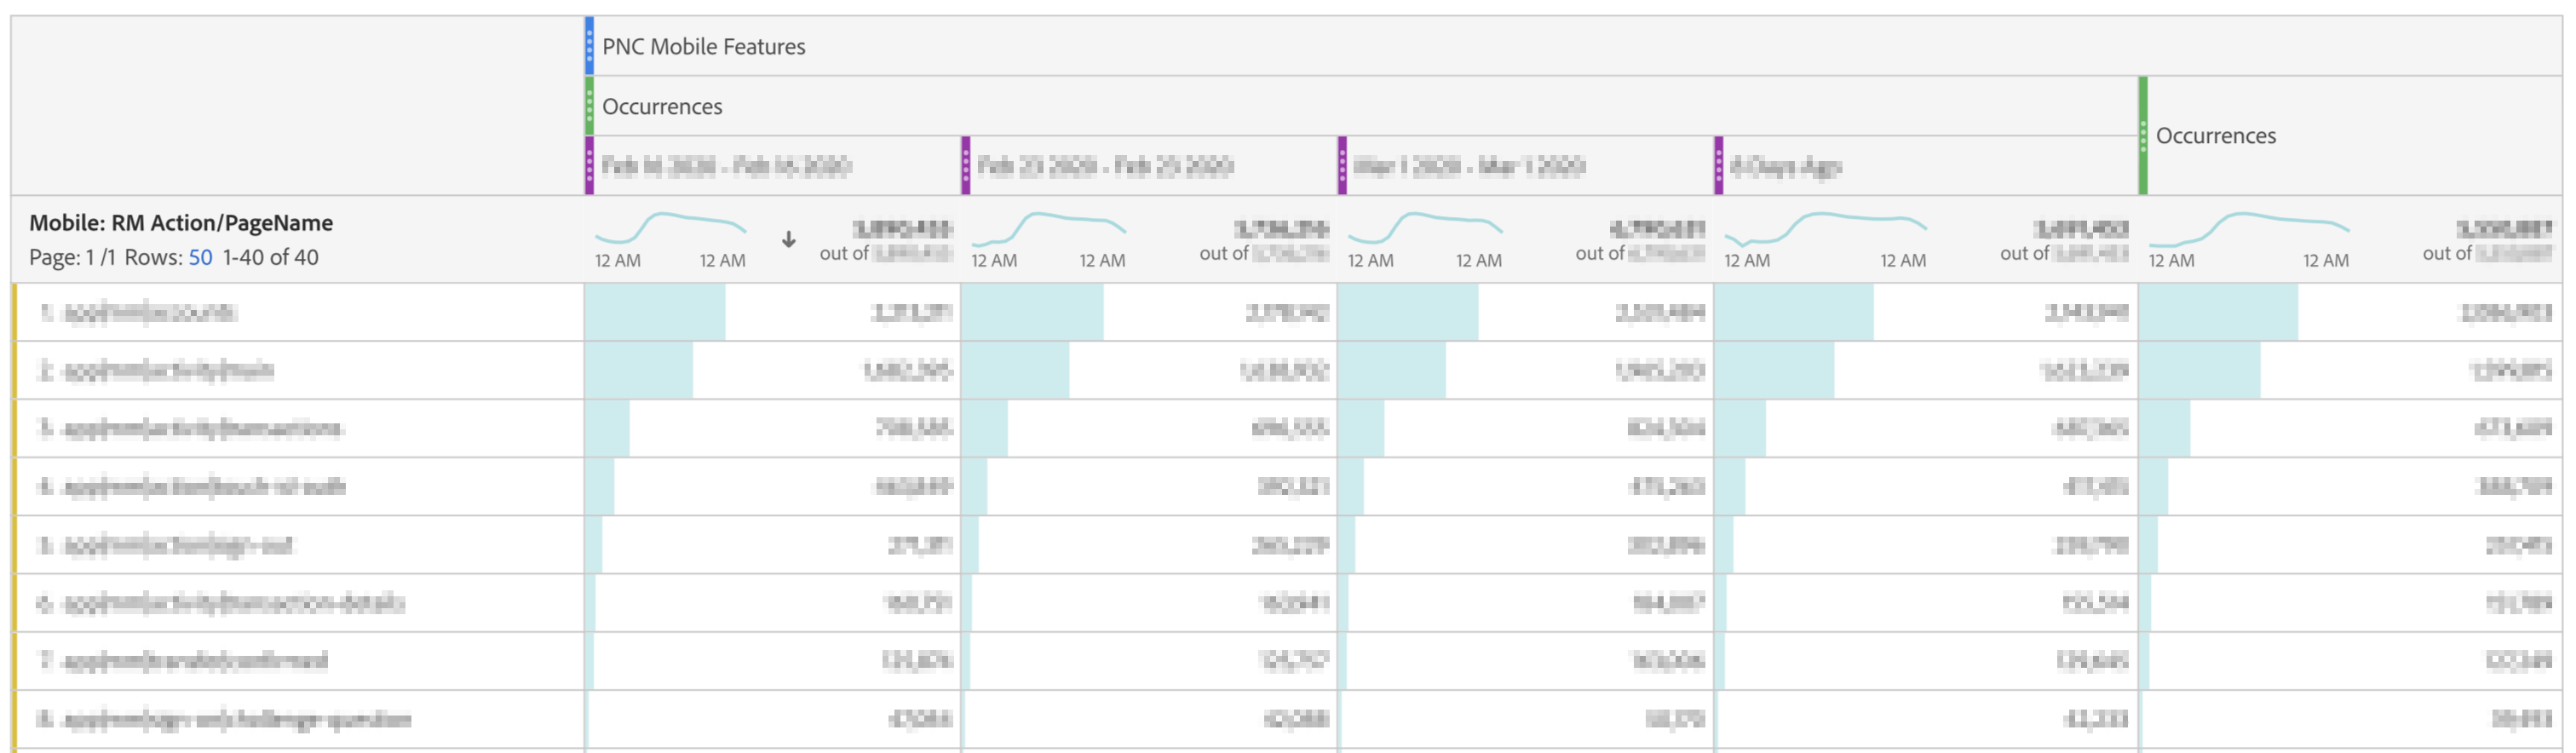Select the first Occurrences metric header
This screenshot has width=2576, height=753.
click(x=661, y=106)
